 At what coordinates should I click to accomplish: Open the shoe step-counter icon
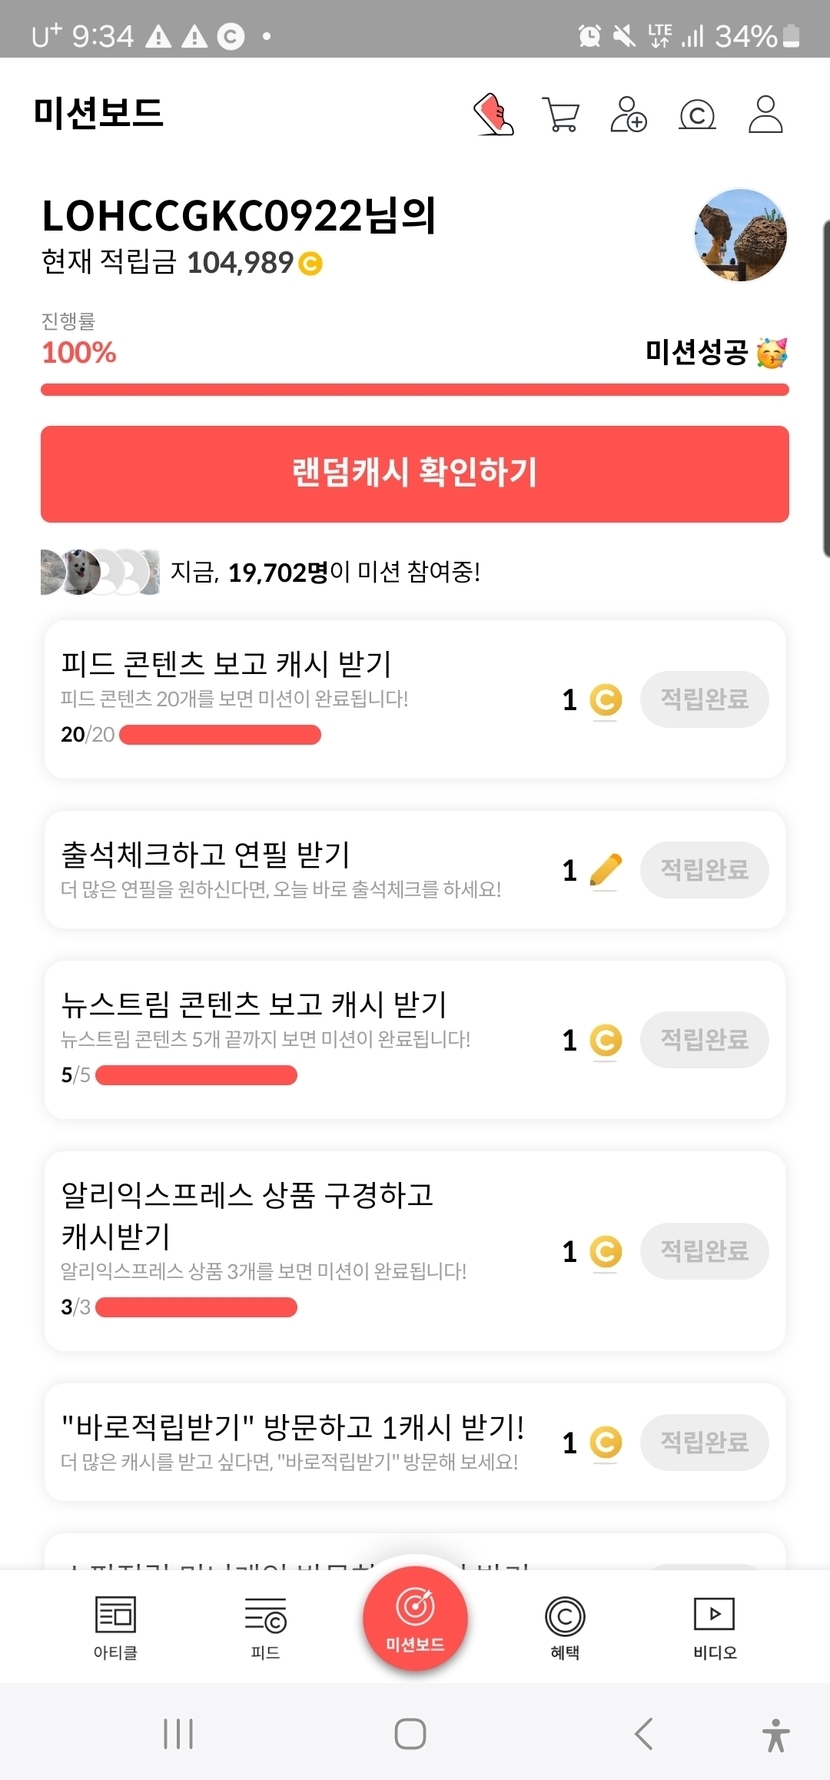pyautogui.click(x=493, y=115)
